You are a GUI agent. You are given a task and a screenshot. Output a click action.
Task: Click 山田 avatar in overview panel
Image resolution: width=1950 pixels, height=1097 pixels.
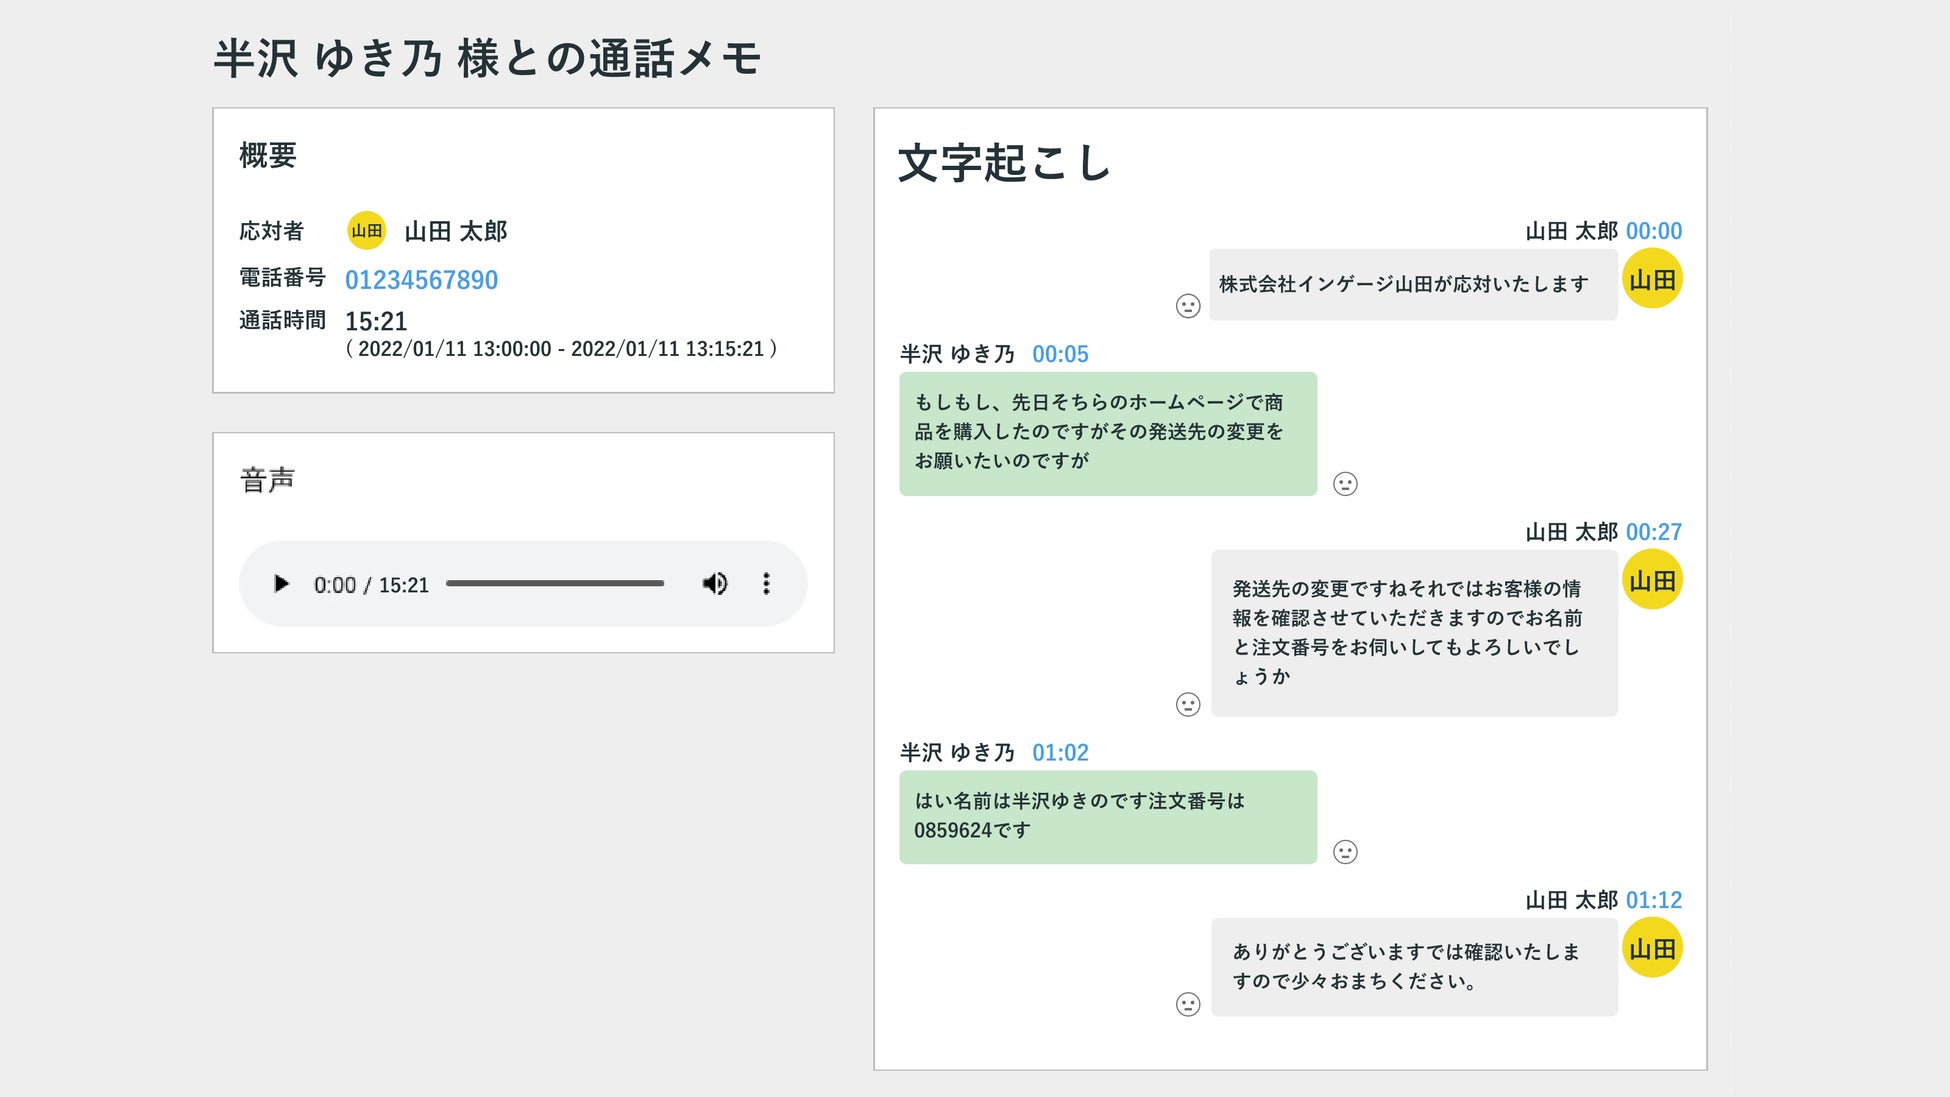[x=366, y=231]
